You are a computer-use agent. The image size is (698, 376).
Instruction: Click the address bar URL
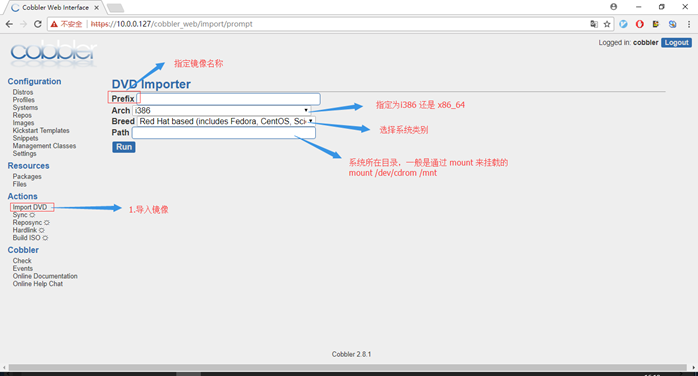171,24
